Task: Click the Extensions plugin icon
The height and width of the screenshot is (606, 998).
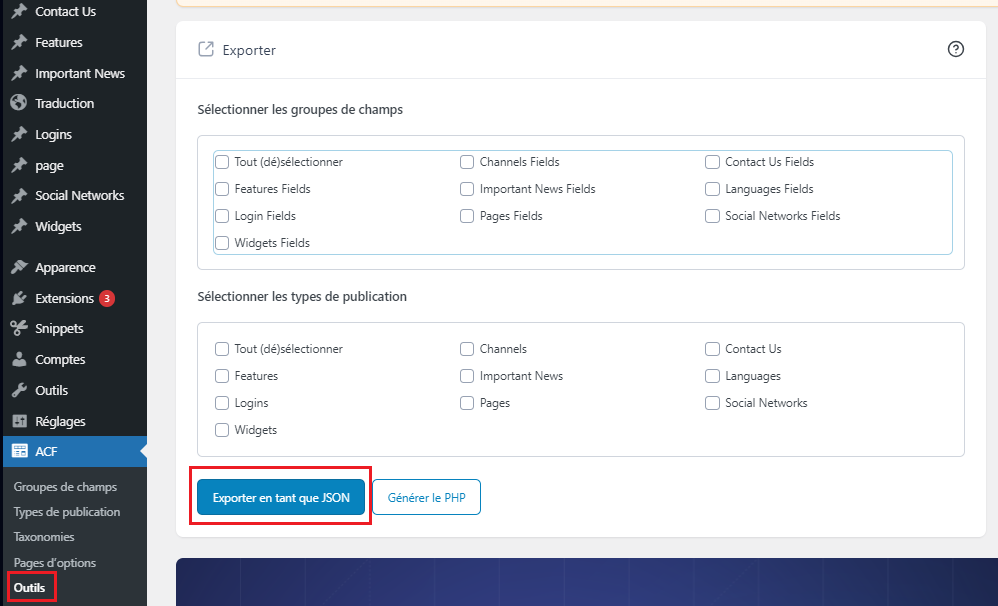Action: click(x=18, y=298)
